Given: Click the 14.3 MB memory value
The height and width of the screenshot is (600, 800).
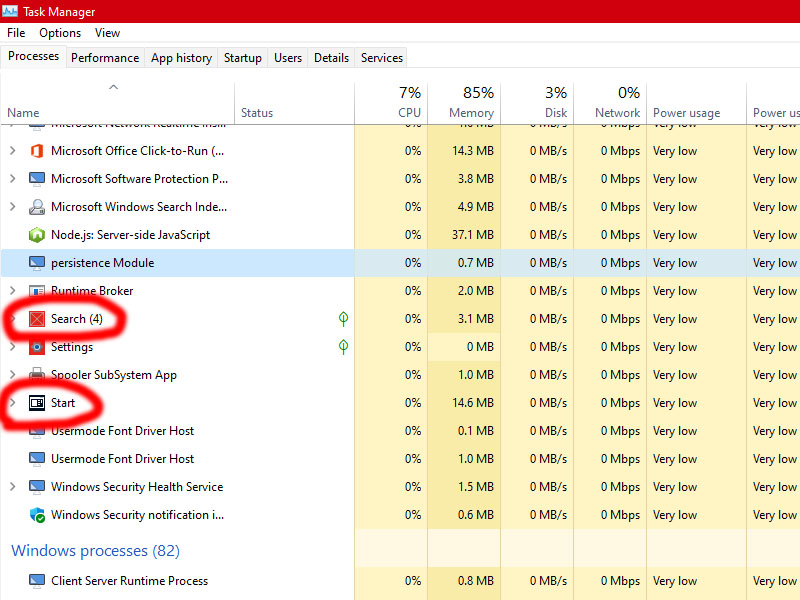Looking at the screenshot, I should point(473,151).
